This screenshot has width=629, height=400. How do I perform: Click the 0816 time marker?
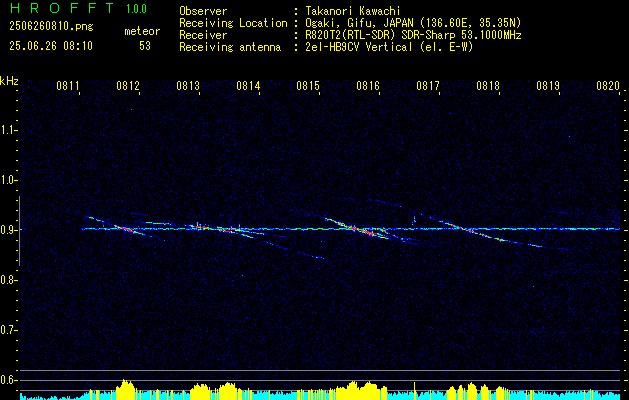click(368, 86)
